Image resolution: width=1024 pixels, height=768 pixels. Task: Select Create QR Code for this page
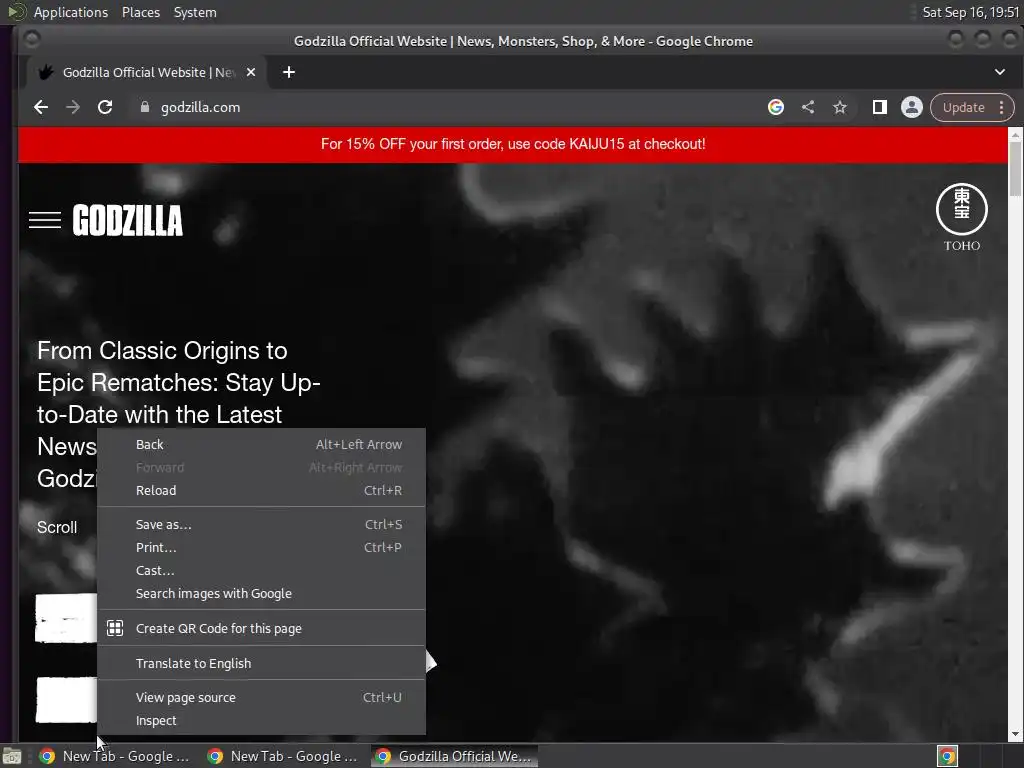coord(261,628)
